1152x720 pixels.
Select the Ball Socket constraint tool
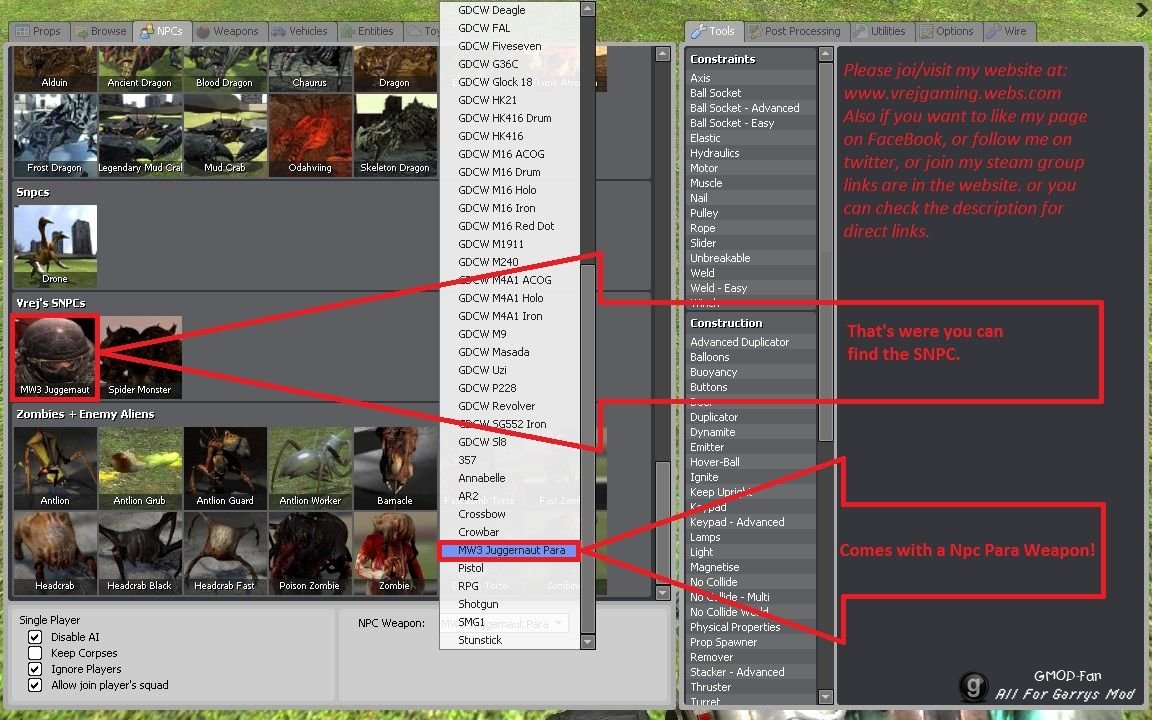(752, 93)
